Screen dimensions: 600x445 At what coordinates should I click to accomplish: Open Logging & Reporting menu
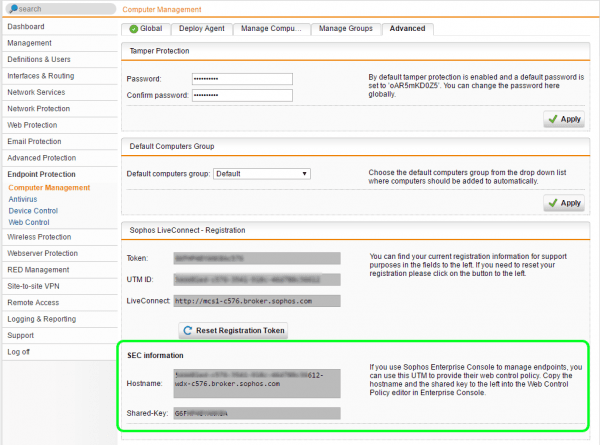[60, 319]
